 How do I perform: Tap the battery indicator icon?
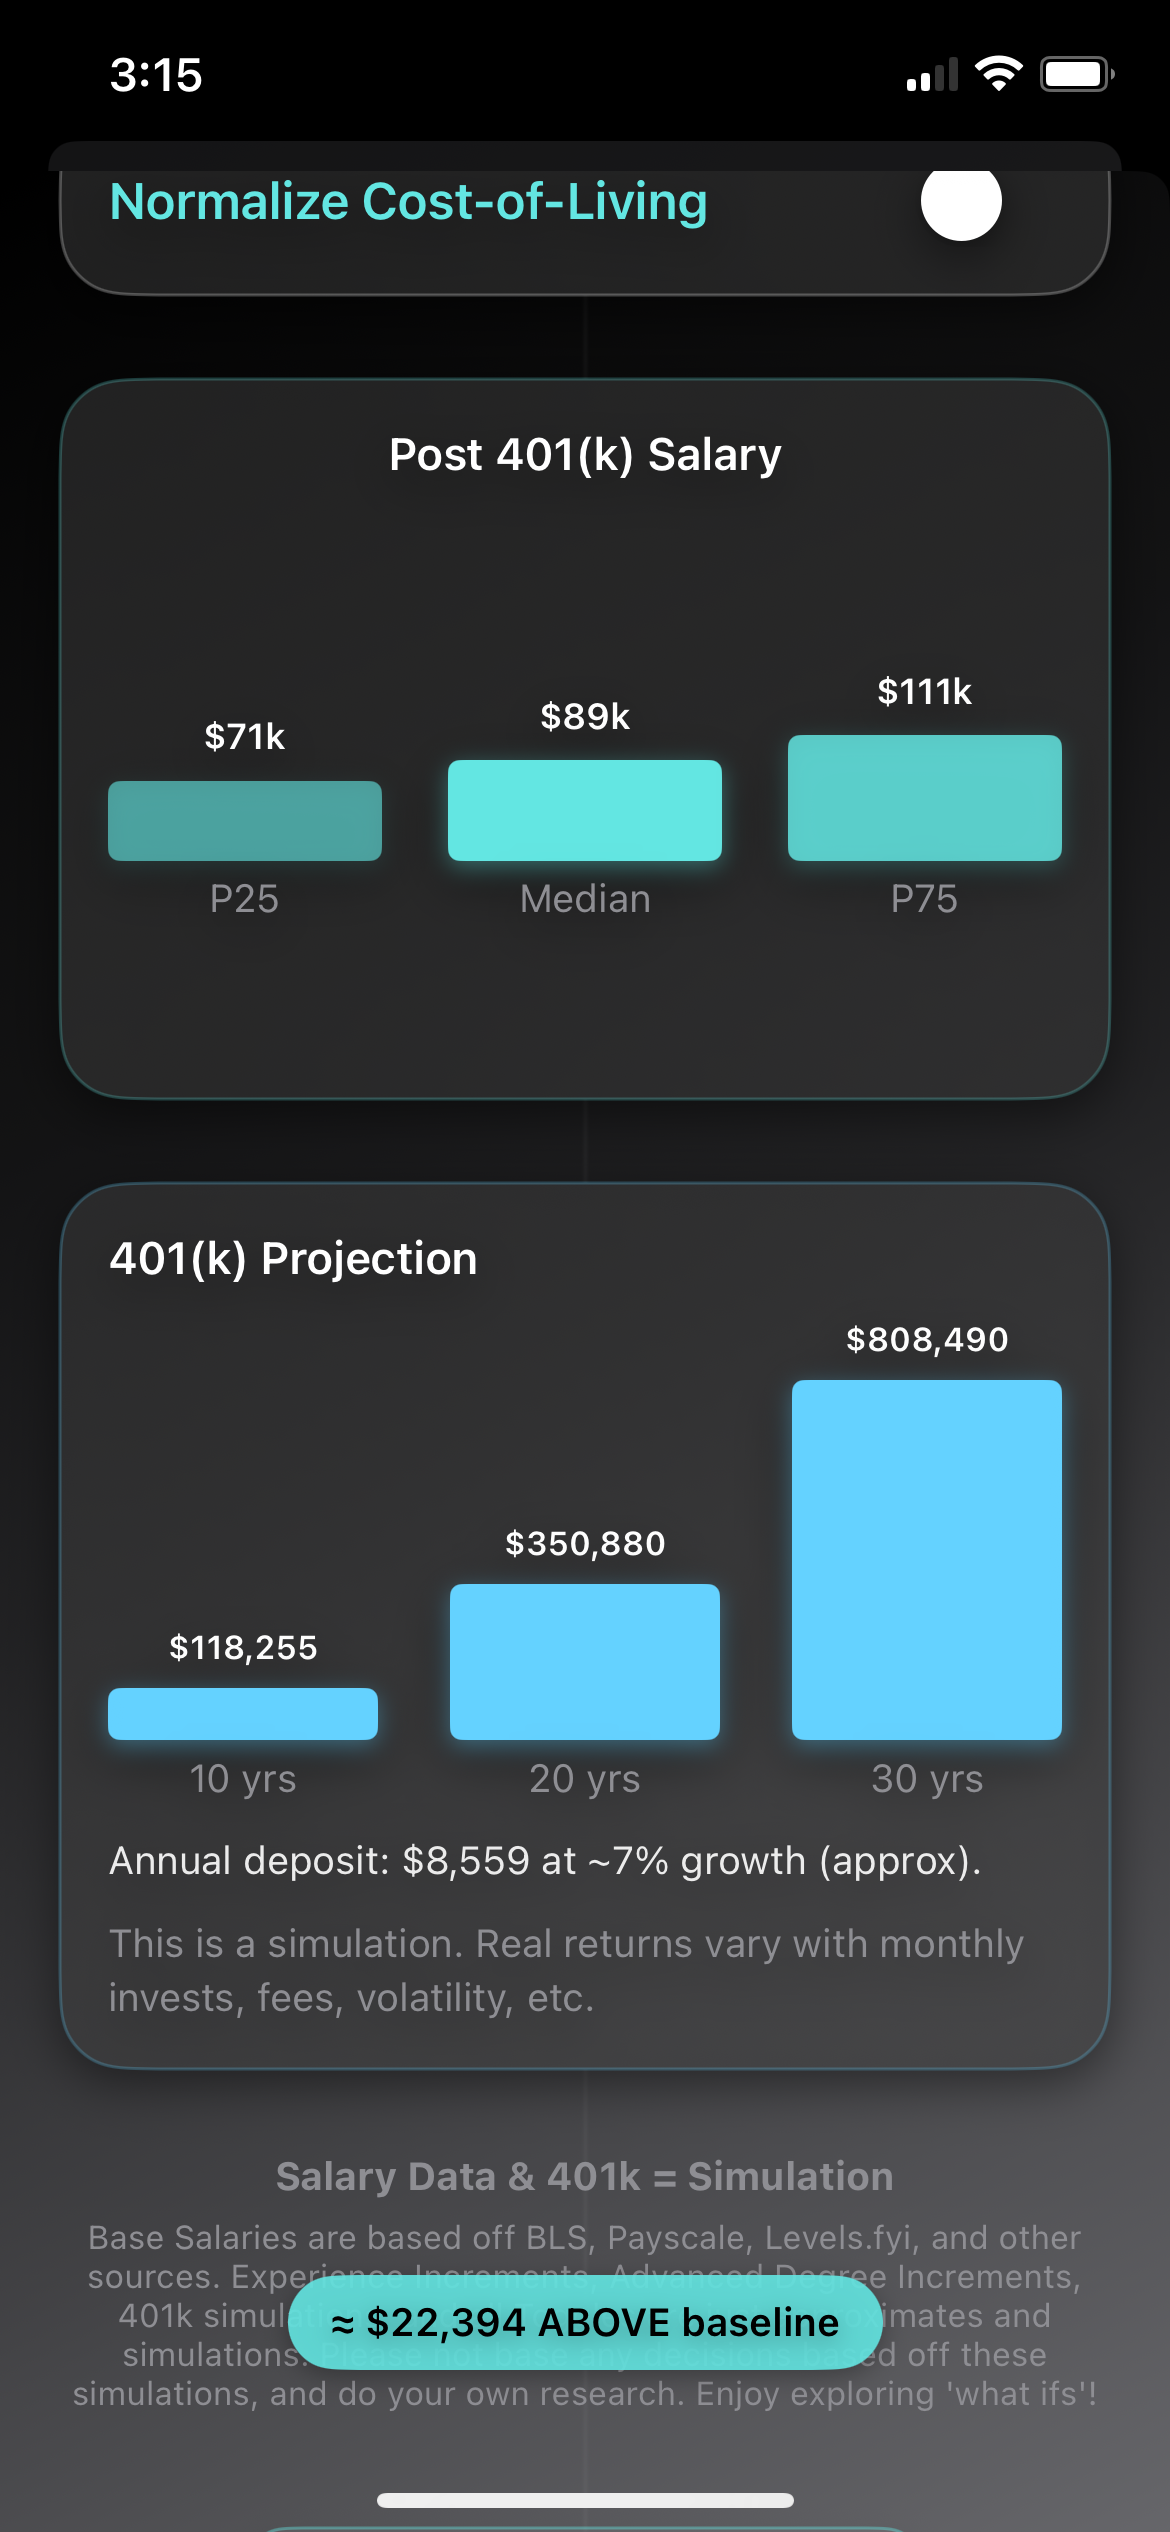[1076, 74]
